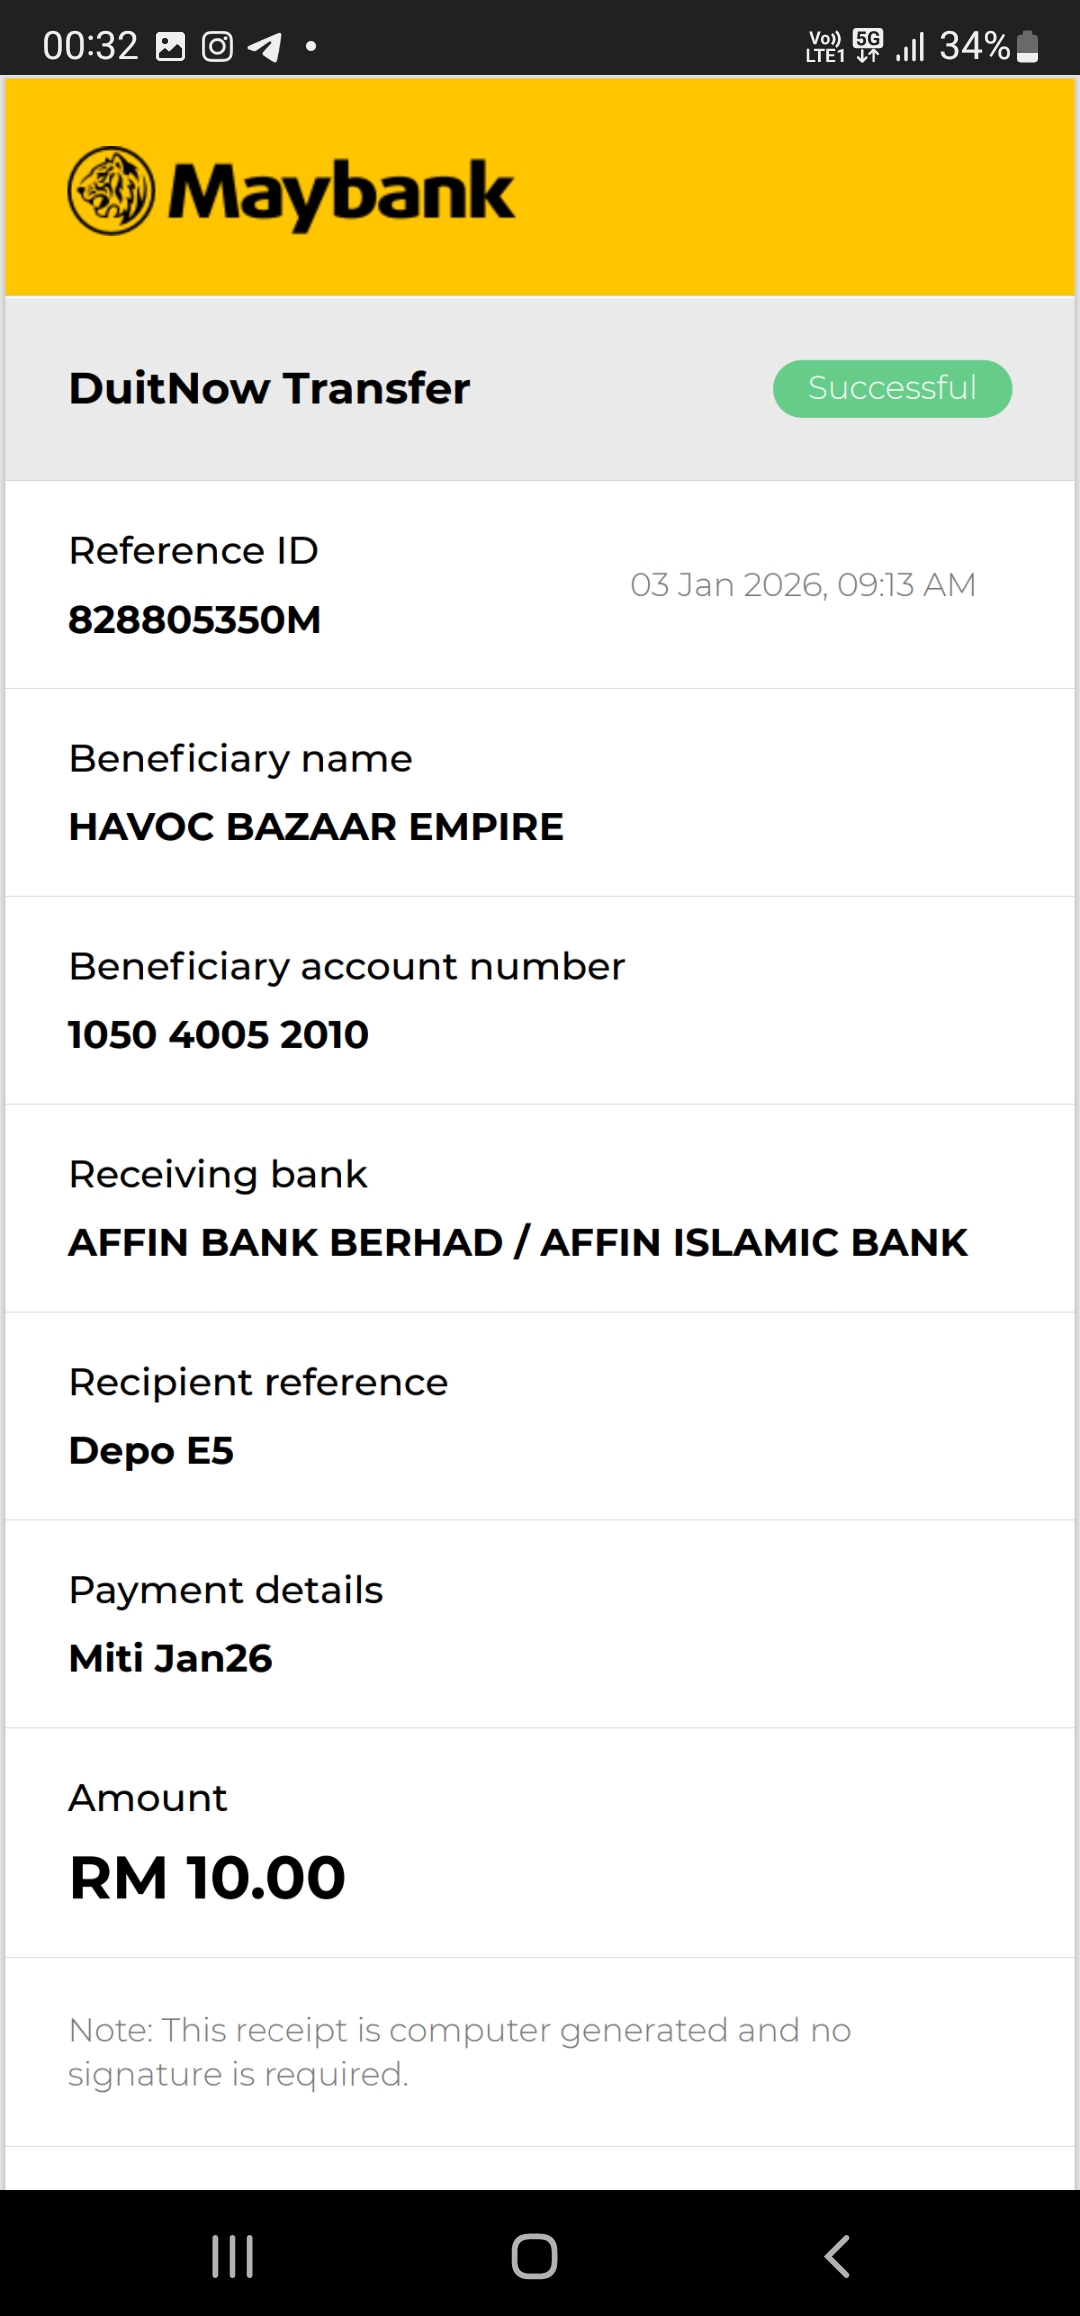Tap the DuitNow Transfer heading
The height and width of the screenshot is (2316, 1080).
[269, 388]
